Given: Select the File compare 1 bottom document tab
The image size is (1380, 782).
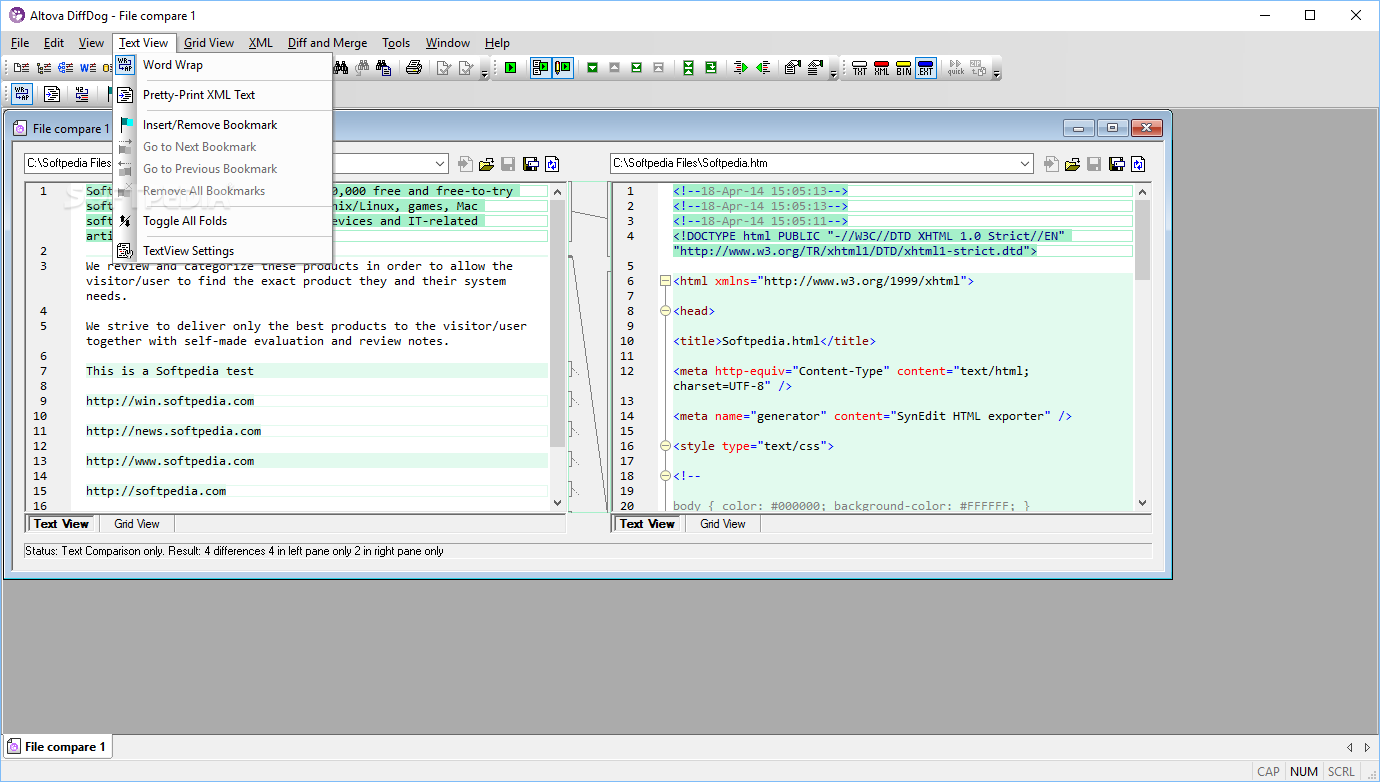Looking at the screenshot, I should tap(58, 747).
